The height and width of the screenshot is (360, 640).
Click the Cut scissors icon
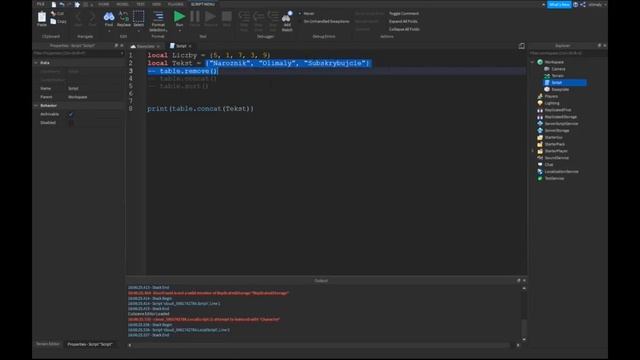(53, 13)
